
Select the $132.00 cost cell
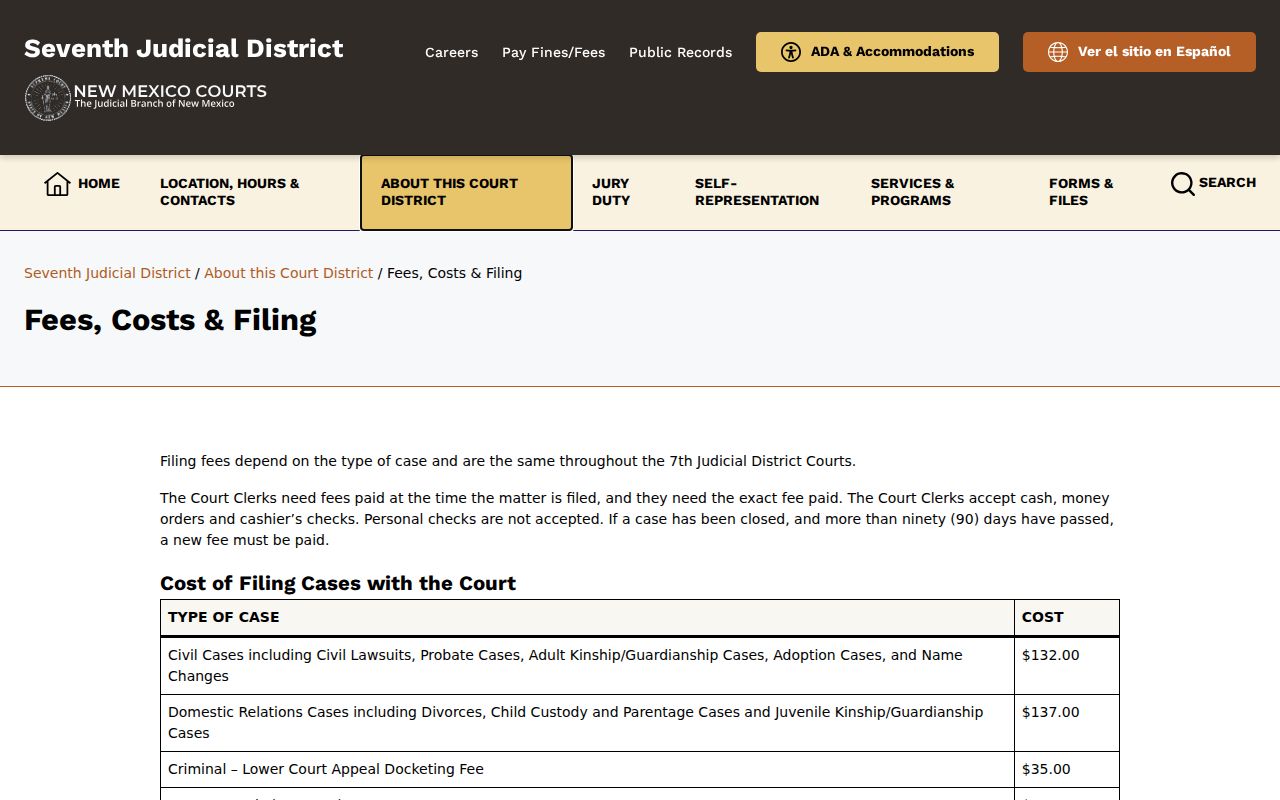(x=1067, y=666)
